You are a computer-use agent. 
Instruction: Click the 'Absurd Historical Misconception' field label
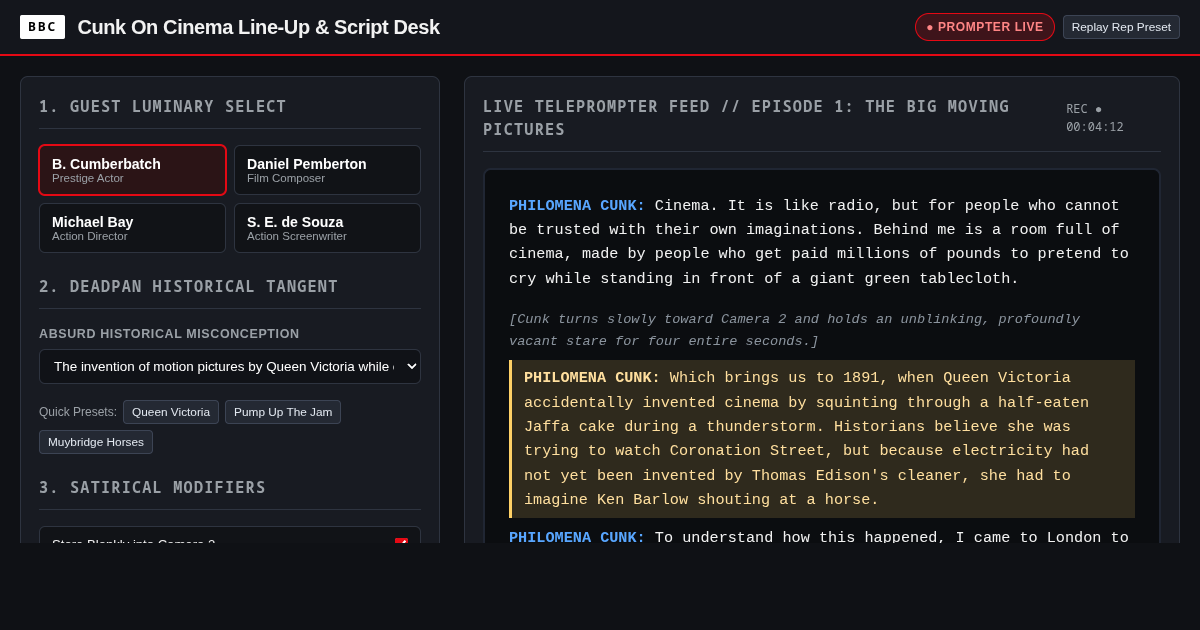click(x=169, y=334)
